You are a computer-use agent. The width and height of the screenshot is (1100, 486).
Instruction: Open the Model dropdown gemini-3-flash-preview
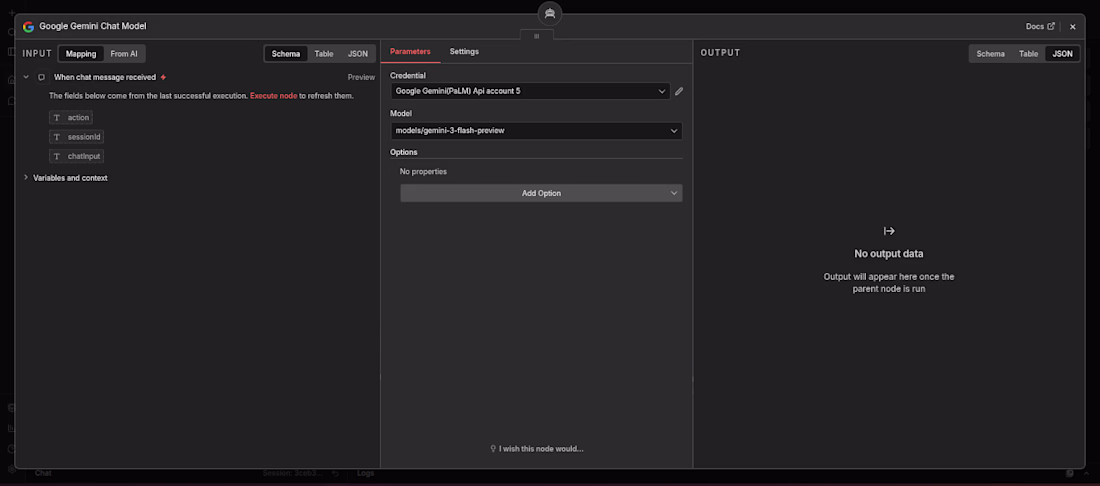[x=536, y=130]
